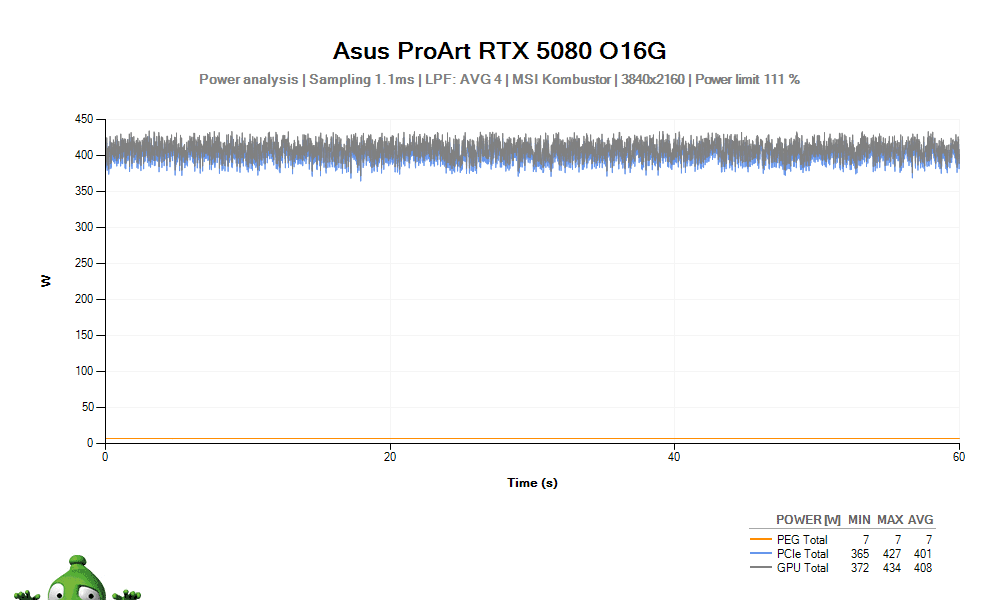The width and height of the screenshot is (1000, 600).
Task: Click the 450 tick on the y-axis
Action: click(84, 120)
